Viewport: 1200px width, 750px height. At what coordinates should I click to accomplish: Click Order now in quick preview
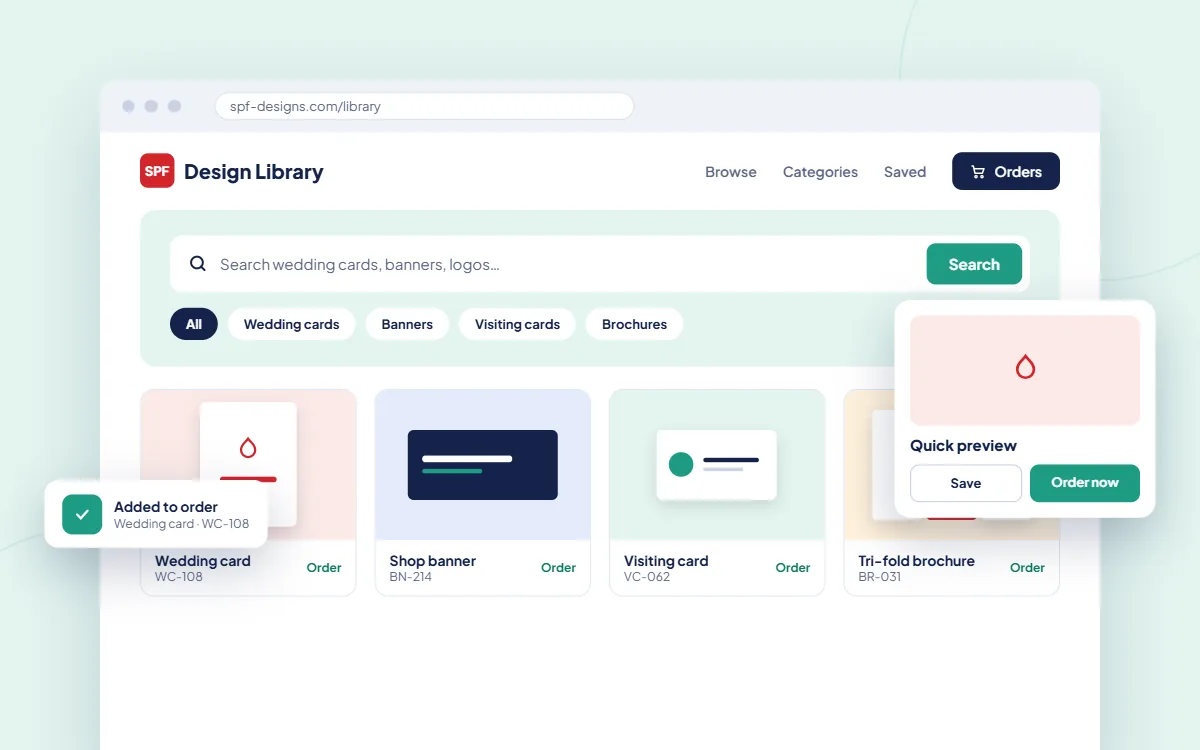click(x=1085, y=483)
